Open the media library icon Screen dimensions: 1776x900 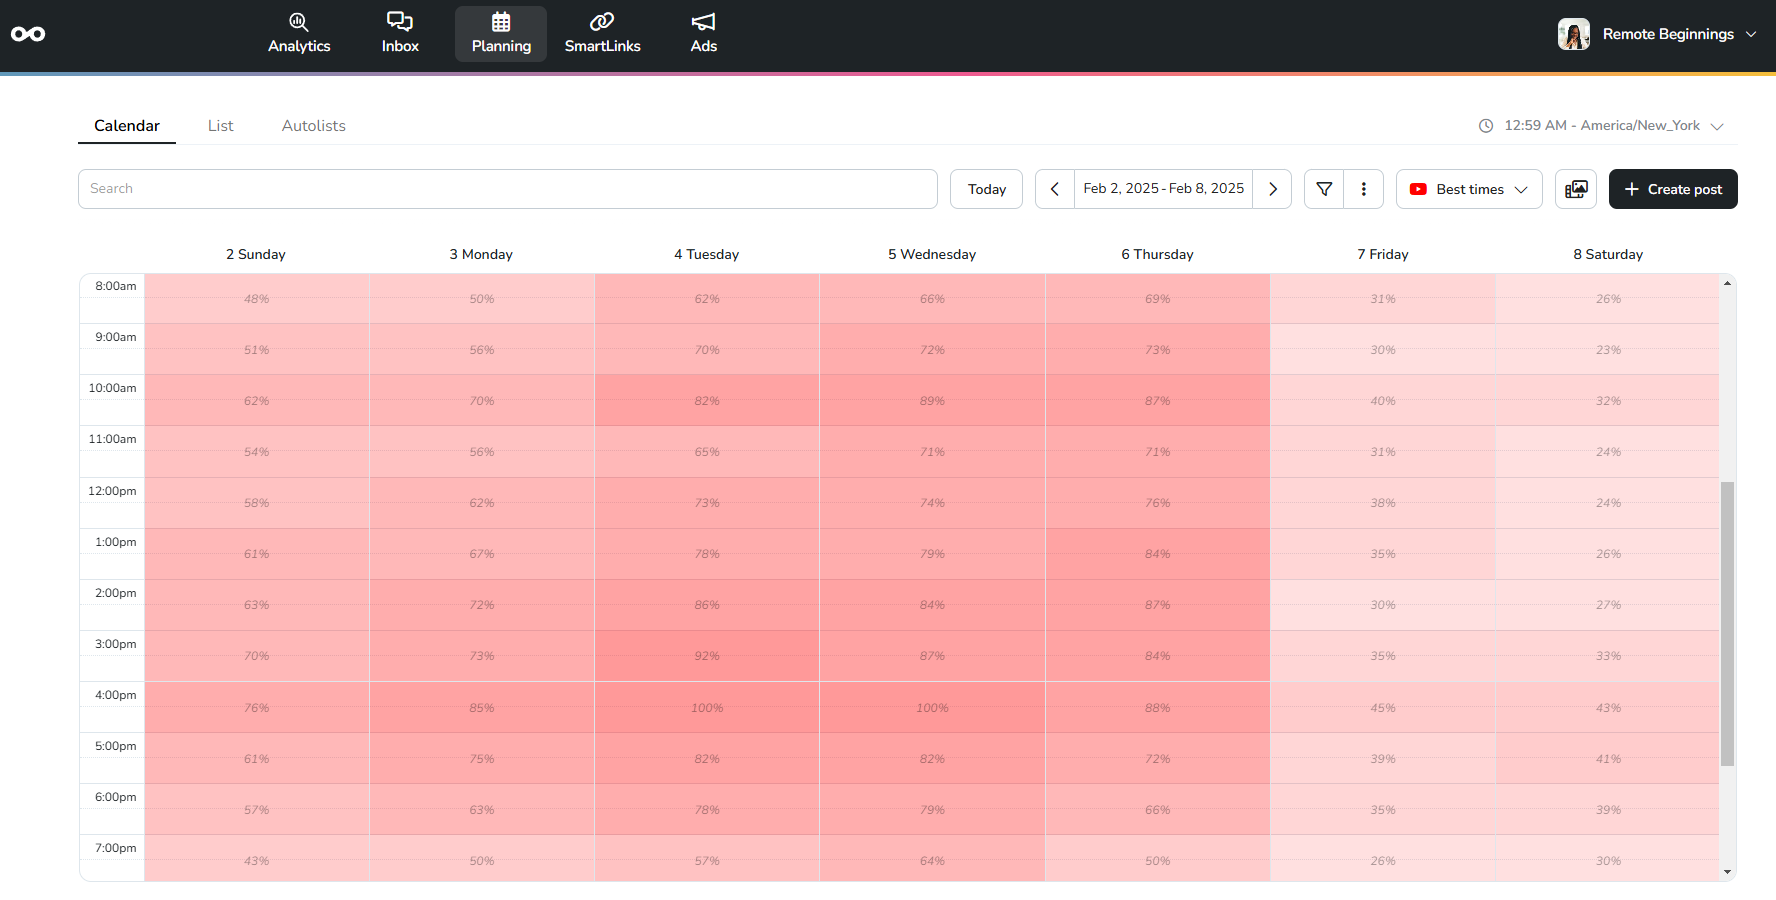click(1575, 189)
